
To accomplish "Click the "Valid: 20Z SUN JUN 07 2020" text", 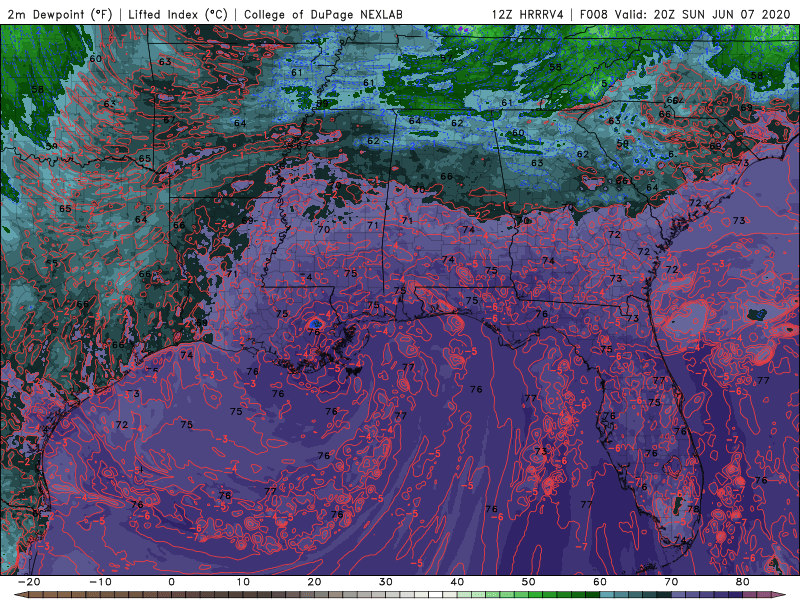I will pos(703,14).
